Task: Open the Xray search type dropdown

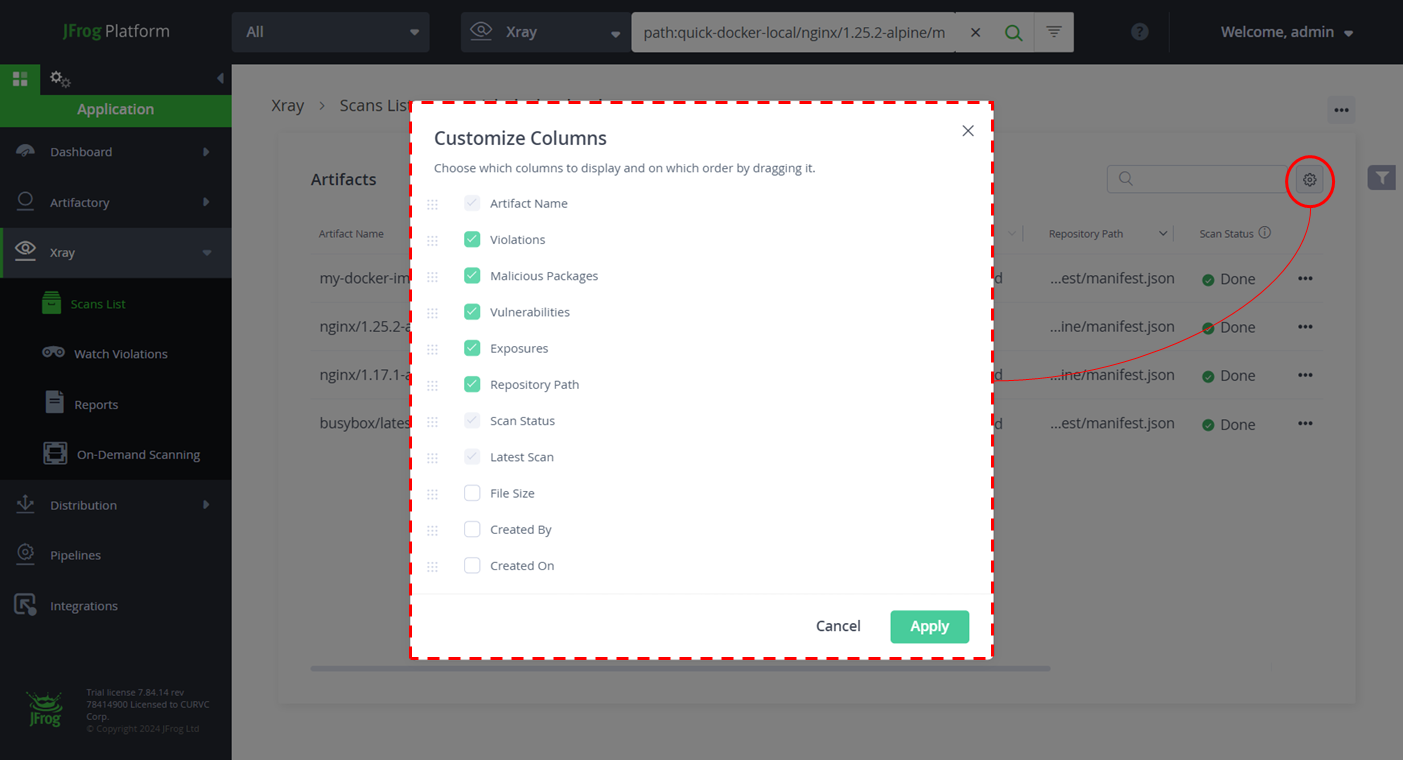Action: (x=545, y=32)
